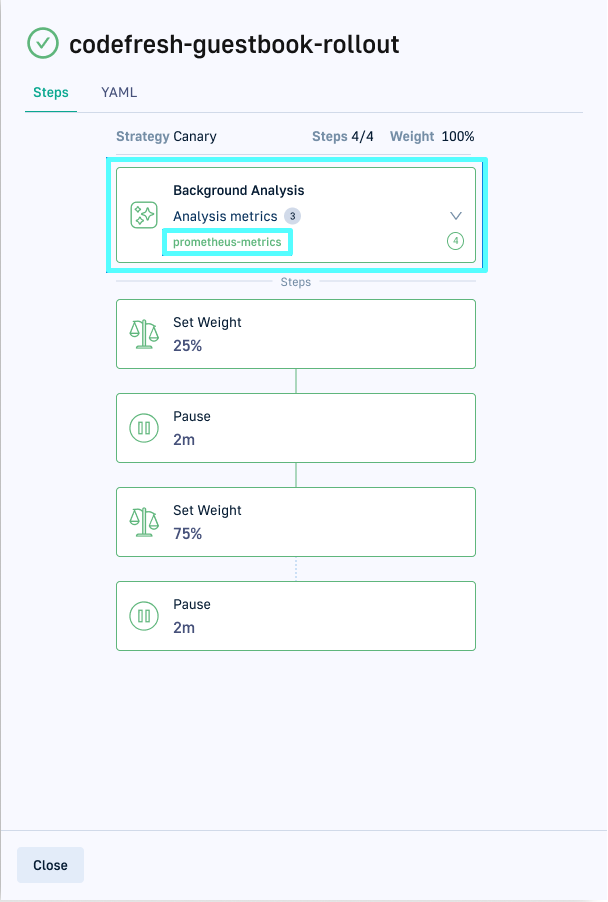Click the circled 4 badge in Background Analysis
608x902 pixels.
[x=456, y=241]
